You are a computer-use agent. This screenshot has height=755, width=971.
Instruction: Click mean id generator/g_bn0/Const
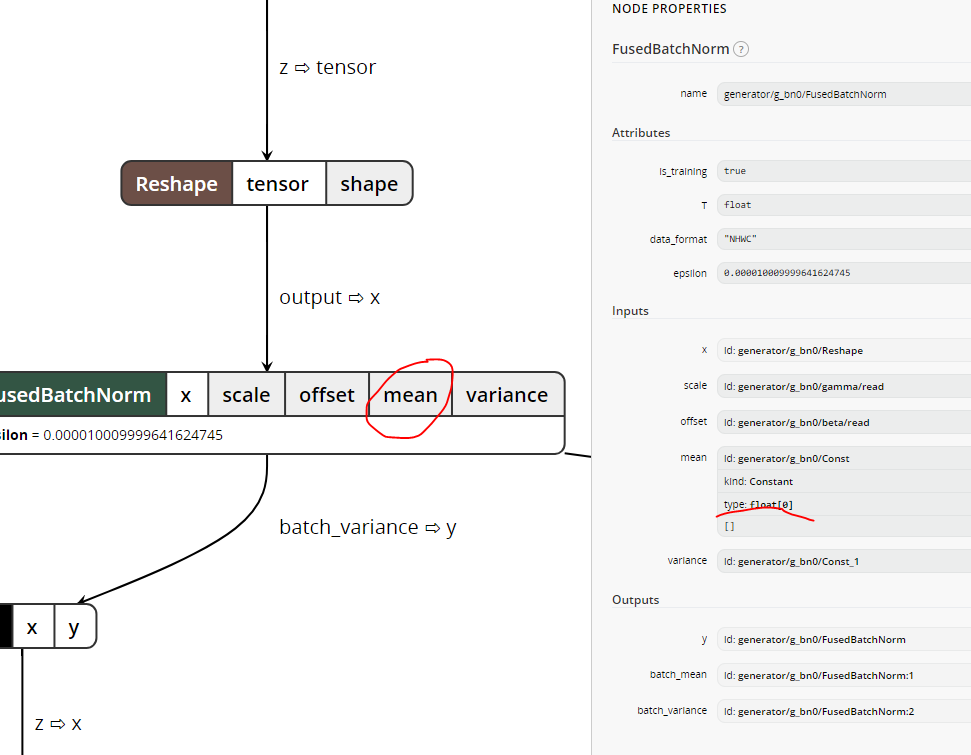(x=843, y=458)
